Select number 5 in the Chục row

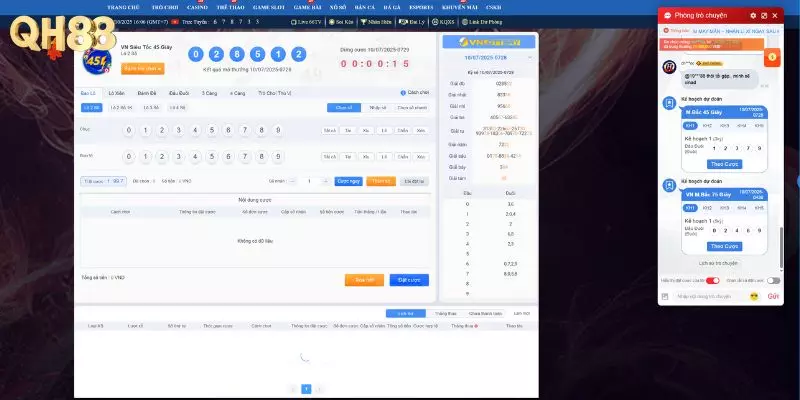[x=212, y=130]
